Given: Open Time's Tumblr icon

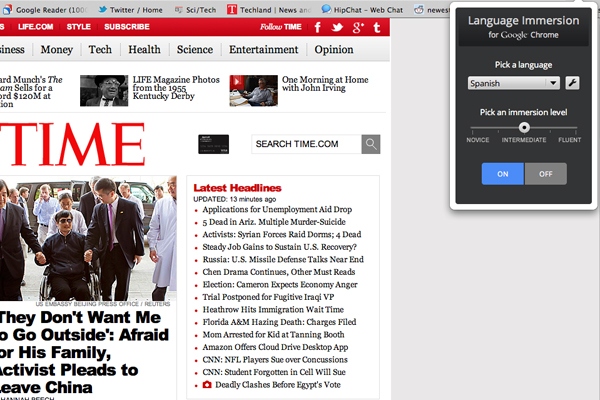Looking at the screenshot, I should (x=377, y=27).
